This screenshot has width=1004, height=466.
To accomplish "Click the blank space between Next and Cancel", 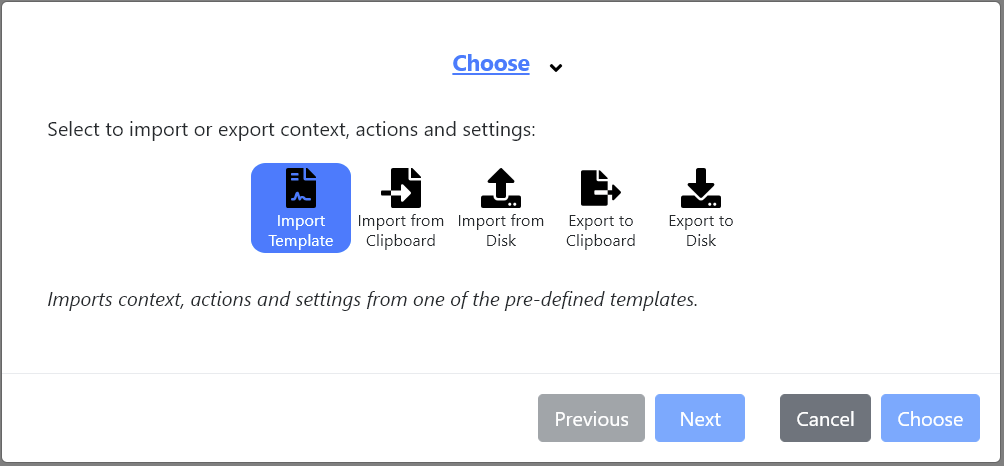I will coord(762,418).
